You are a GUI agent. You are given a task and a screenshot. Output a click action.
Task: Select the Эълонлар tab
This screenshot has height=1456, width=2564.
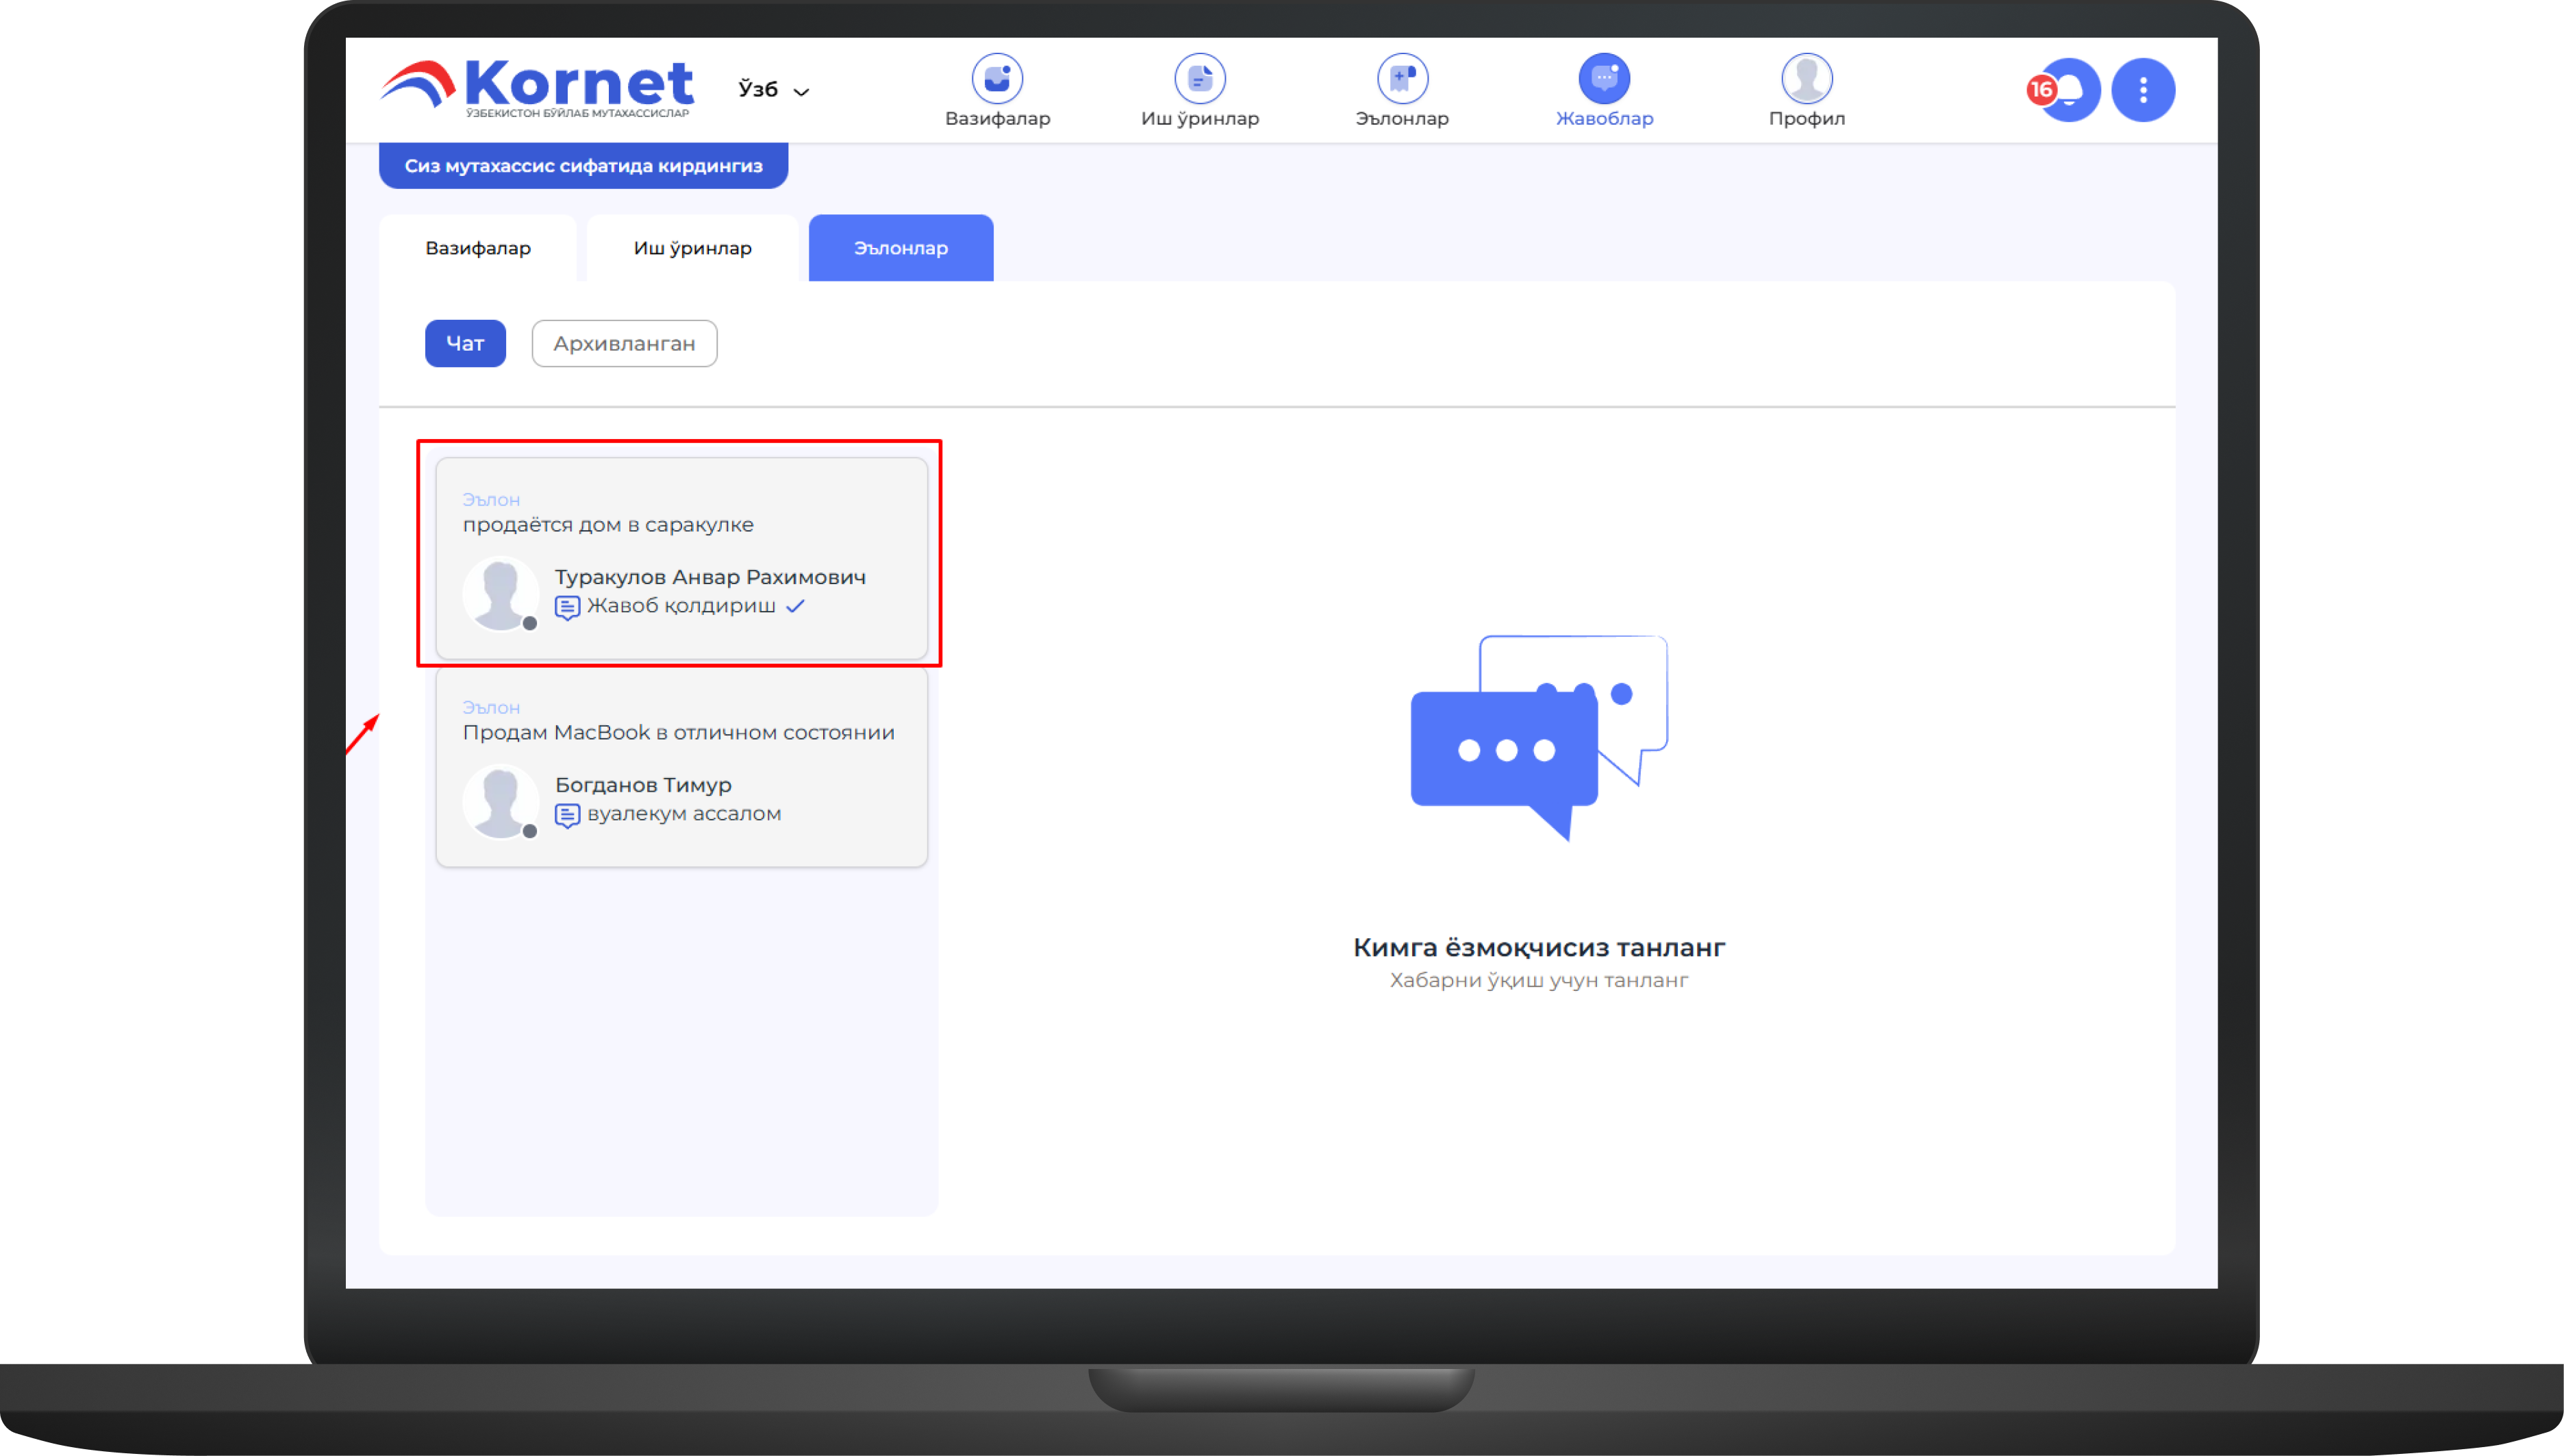900,248
